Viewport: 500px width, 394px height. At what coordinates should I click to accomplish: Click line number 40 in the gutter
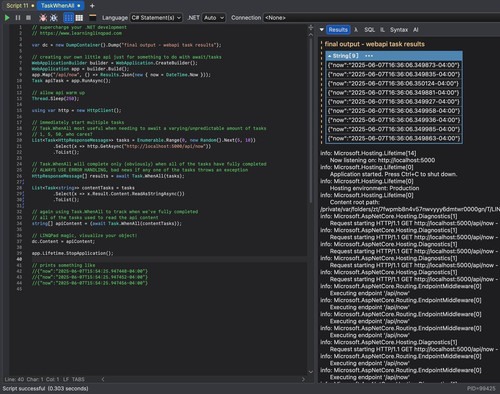coord(19,259)
